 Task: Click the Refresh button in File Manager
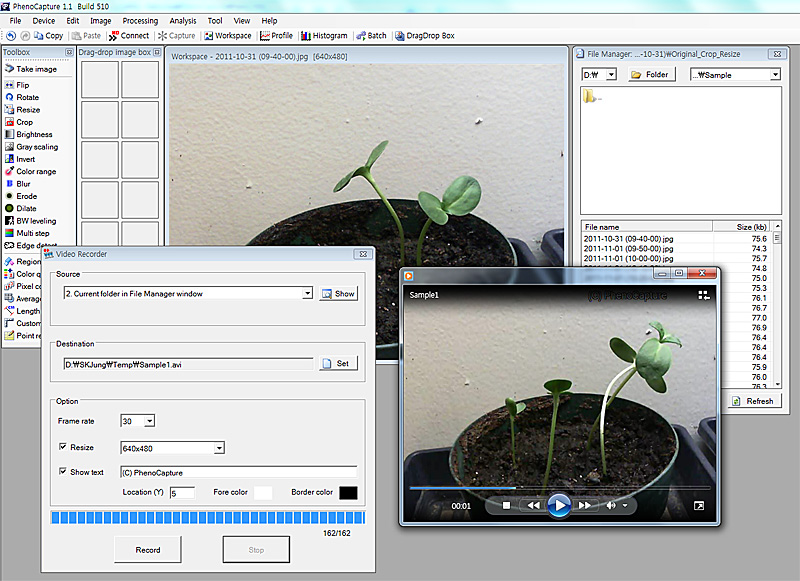(752, 401)
